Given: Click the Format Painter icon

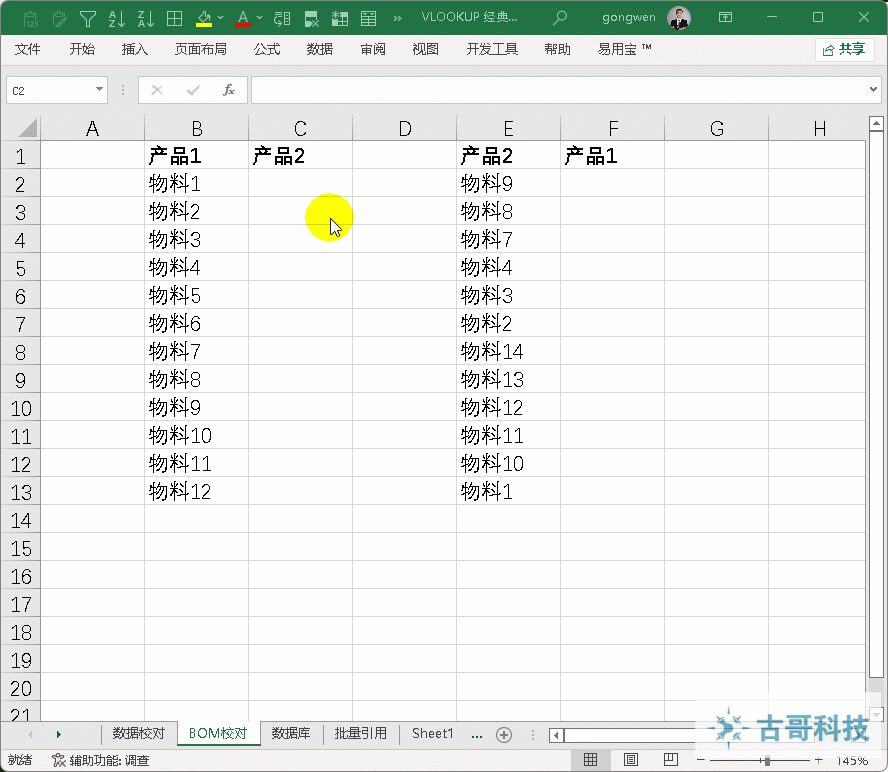Looking at the screenshot, I should 58,17.
